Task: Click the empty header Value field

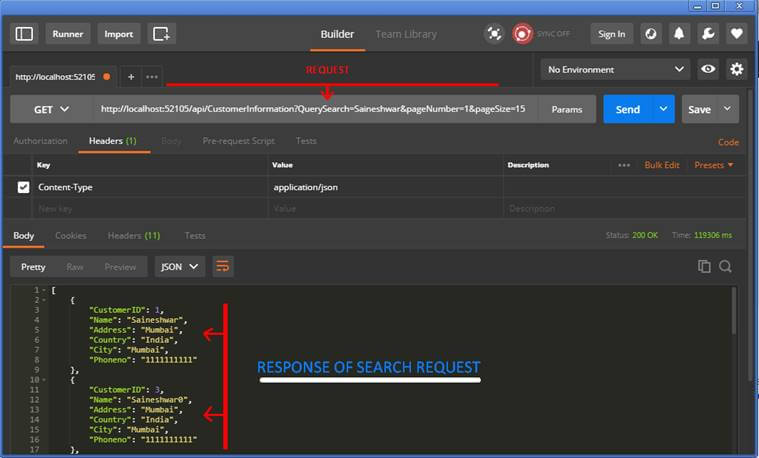Action: point(385,209)
